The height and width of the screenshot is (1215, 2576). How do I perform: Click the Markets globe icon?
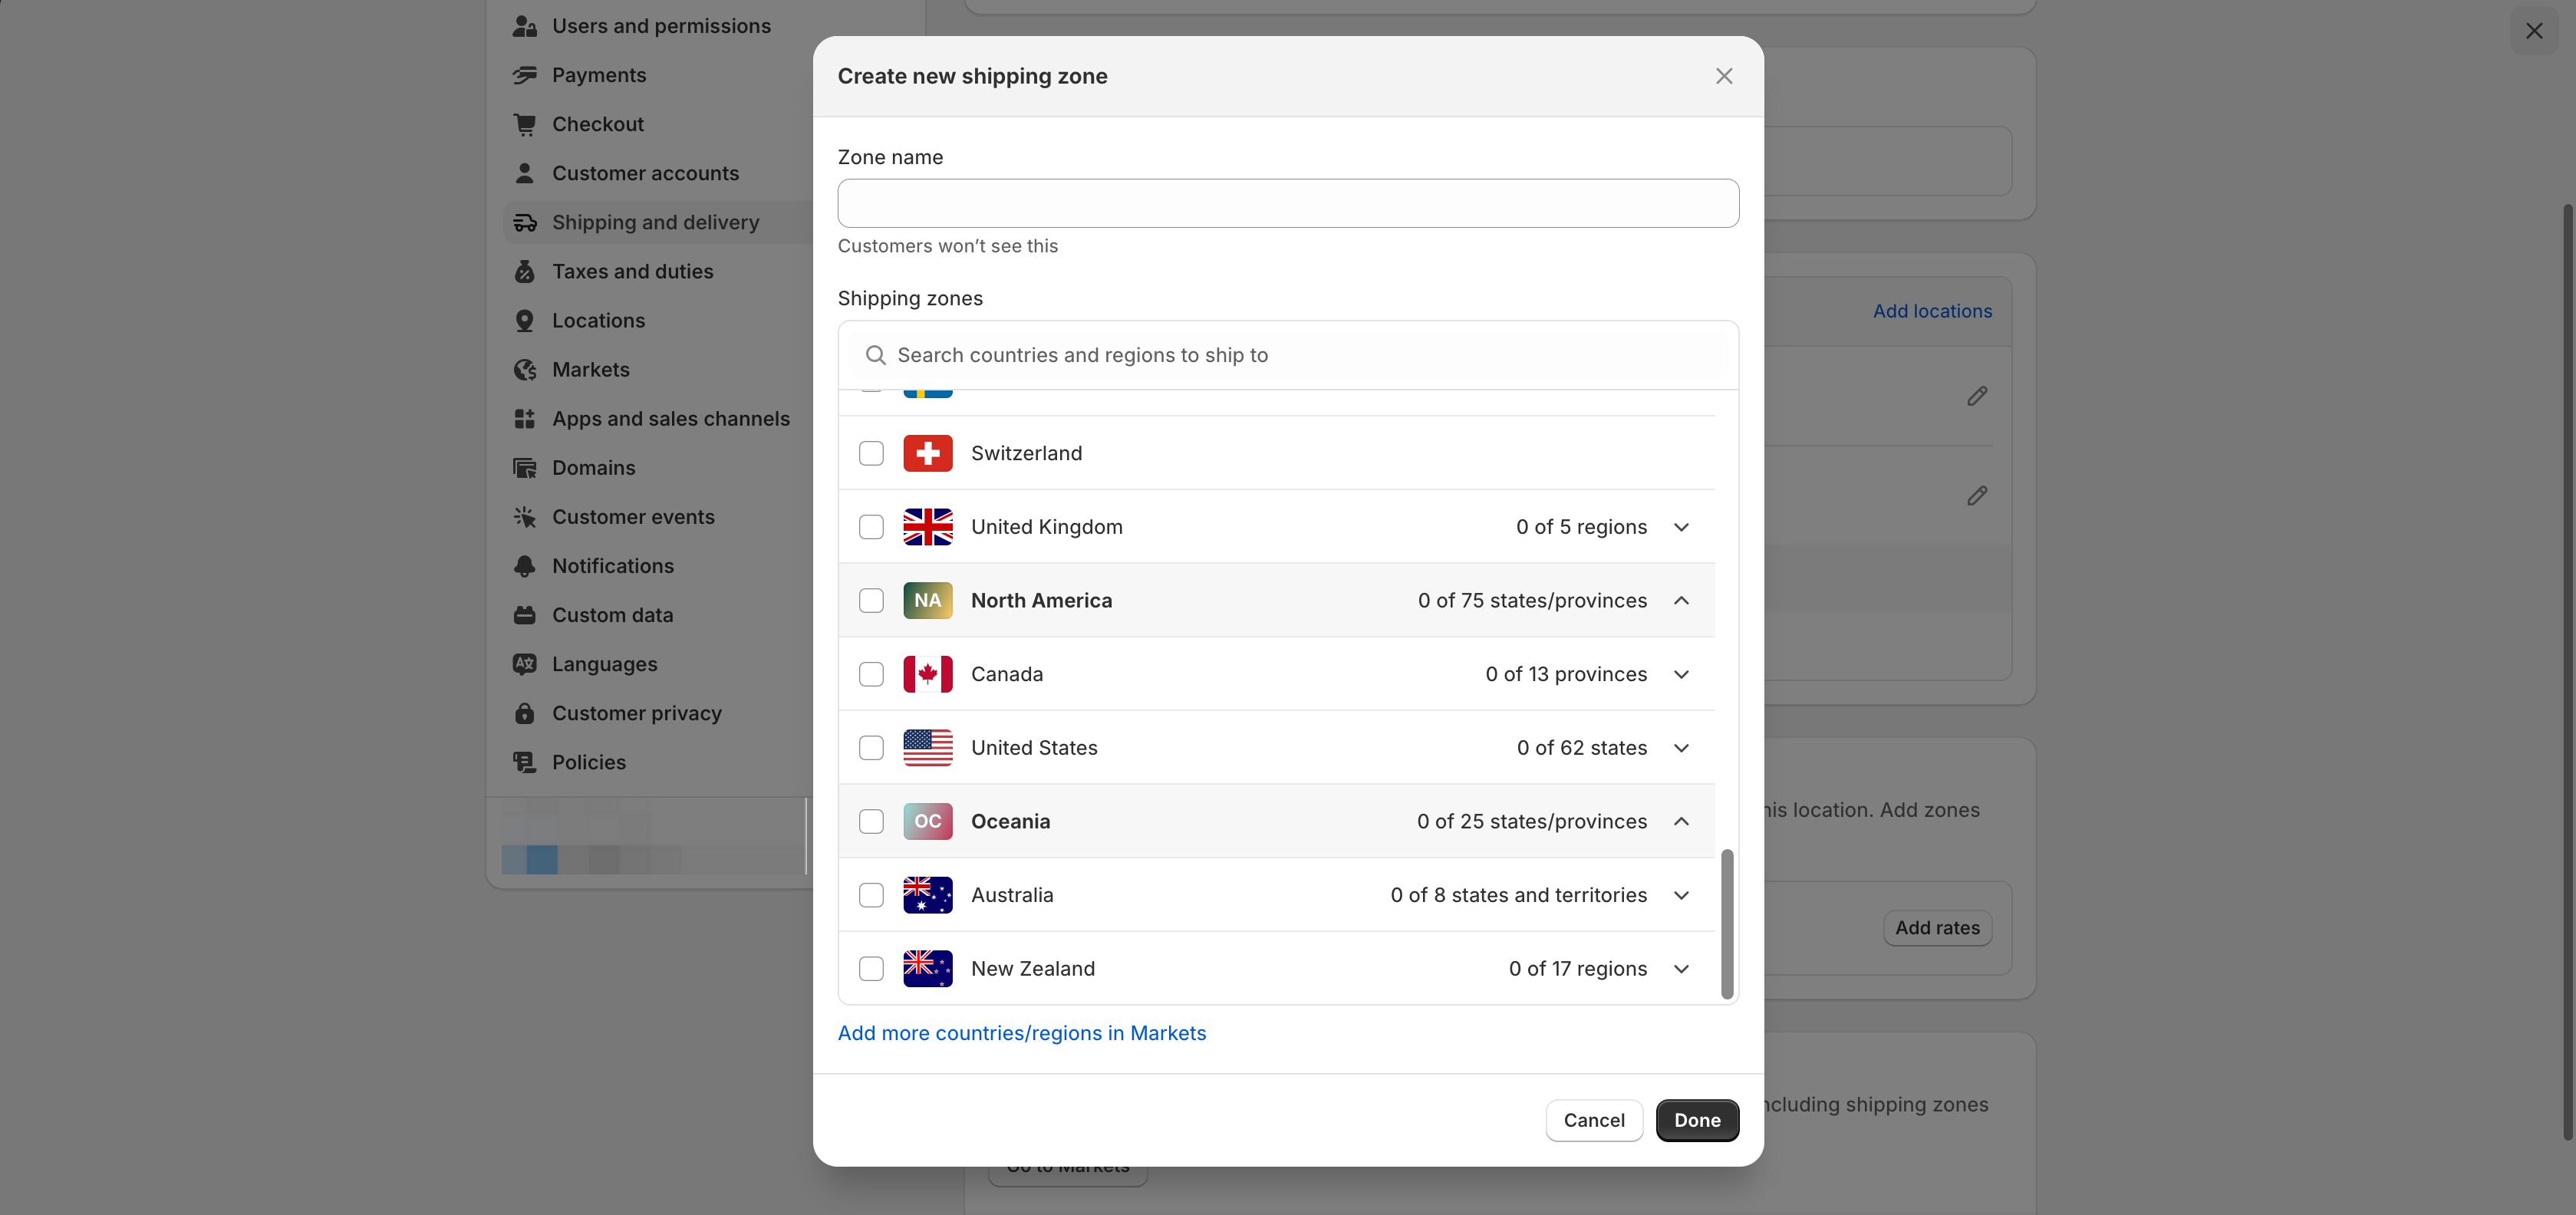(x=524, y=370)
